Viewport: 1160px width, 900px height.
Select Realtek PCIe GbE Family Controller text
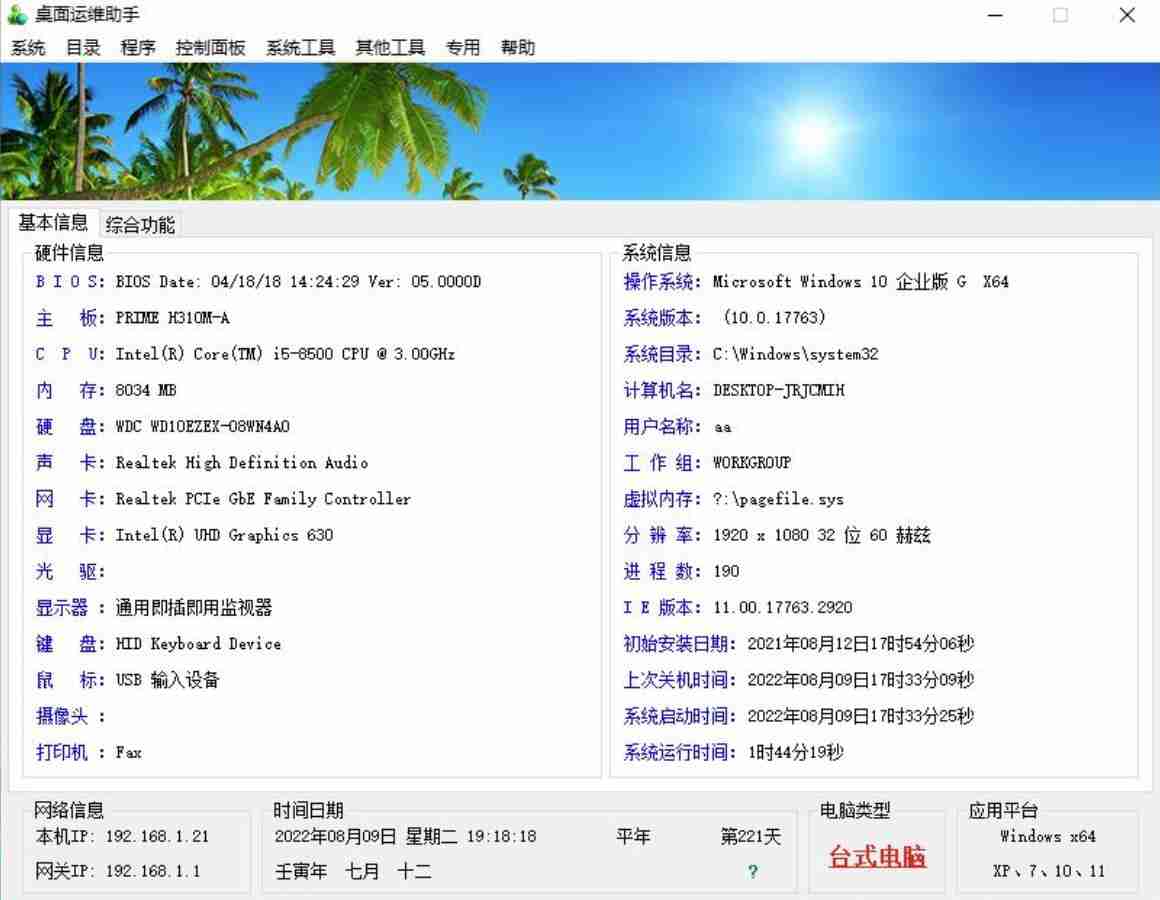coord(263,499)
